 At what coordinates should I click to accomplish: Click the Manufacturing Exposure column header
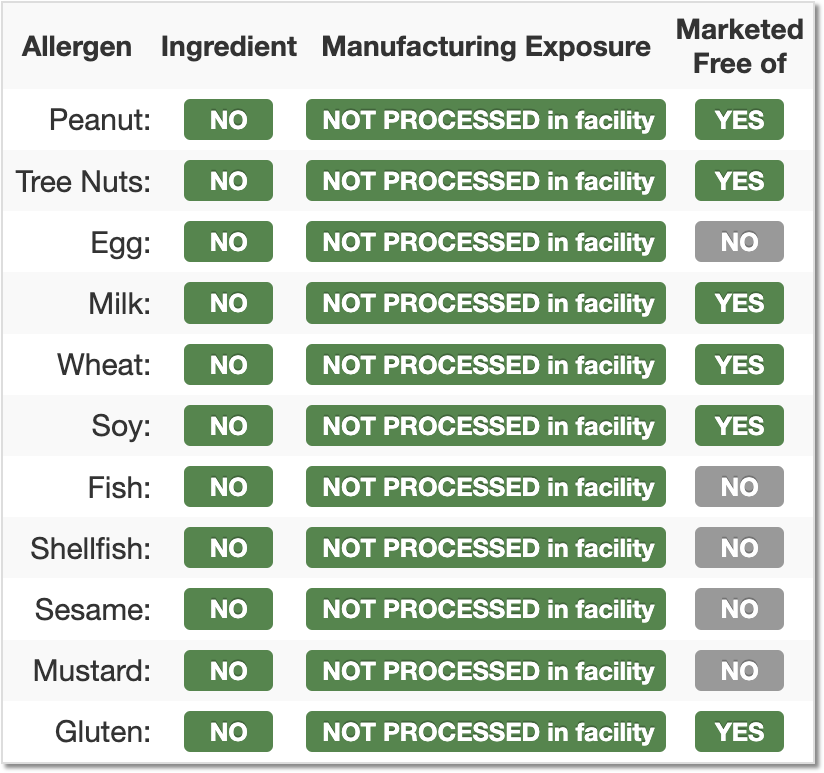(x=486, y=46)
